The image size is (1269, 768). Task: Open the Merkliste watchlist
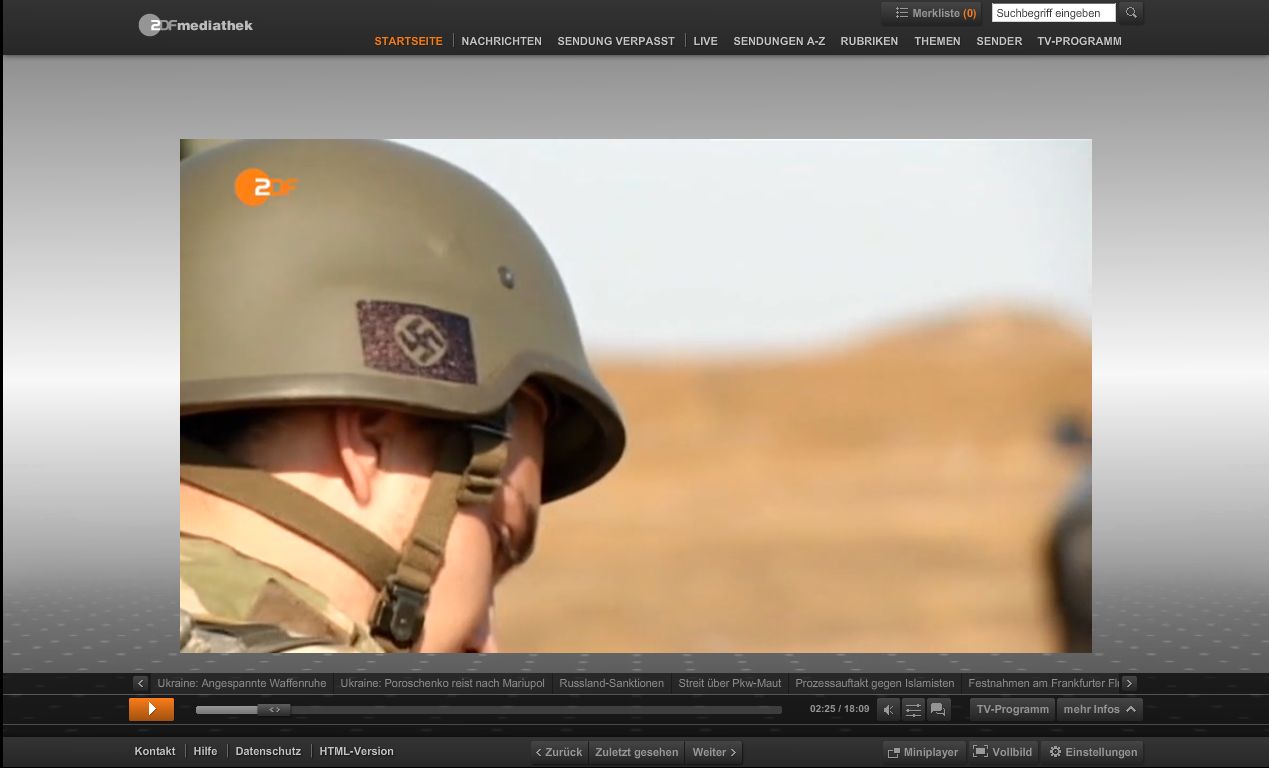pos(930,14)
